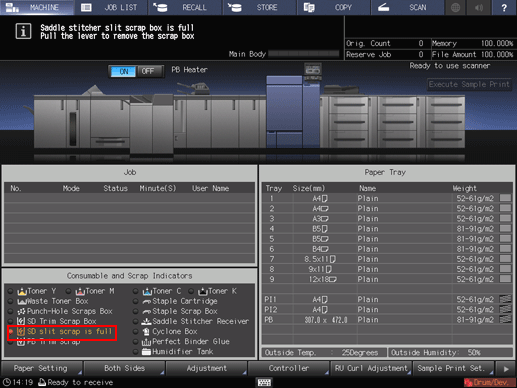This screenshot has height=388, width=517.
Task: Select the Humidifier Tank indicator icon
Action: [146, 352]
